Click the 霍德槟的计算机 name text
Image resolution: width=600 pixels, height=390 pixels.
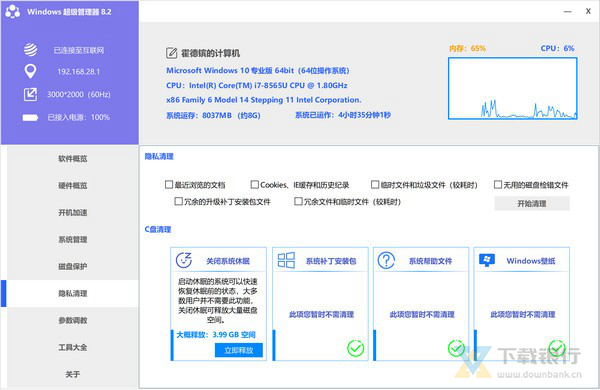click(x=210, y=53)
